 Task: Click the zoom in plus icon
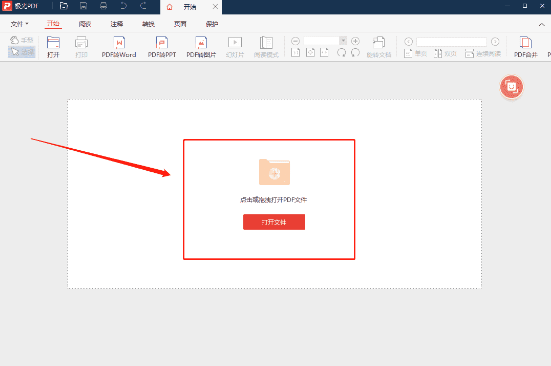click(355, 41)
